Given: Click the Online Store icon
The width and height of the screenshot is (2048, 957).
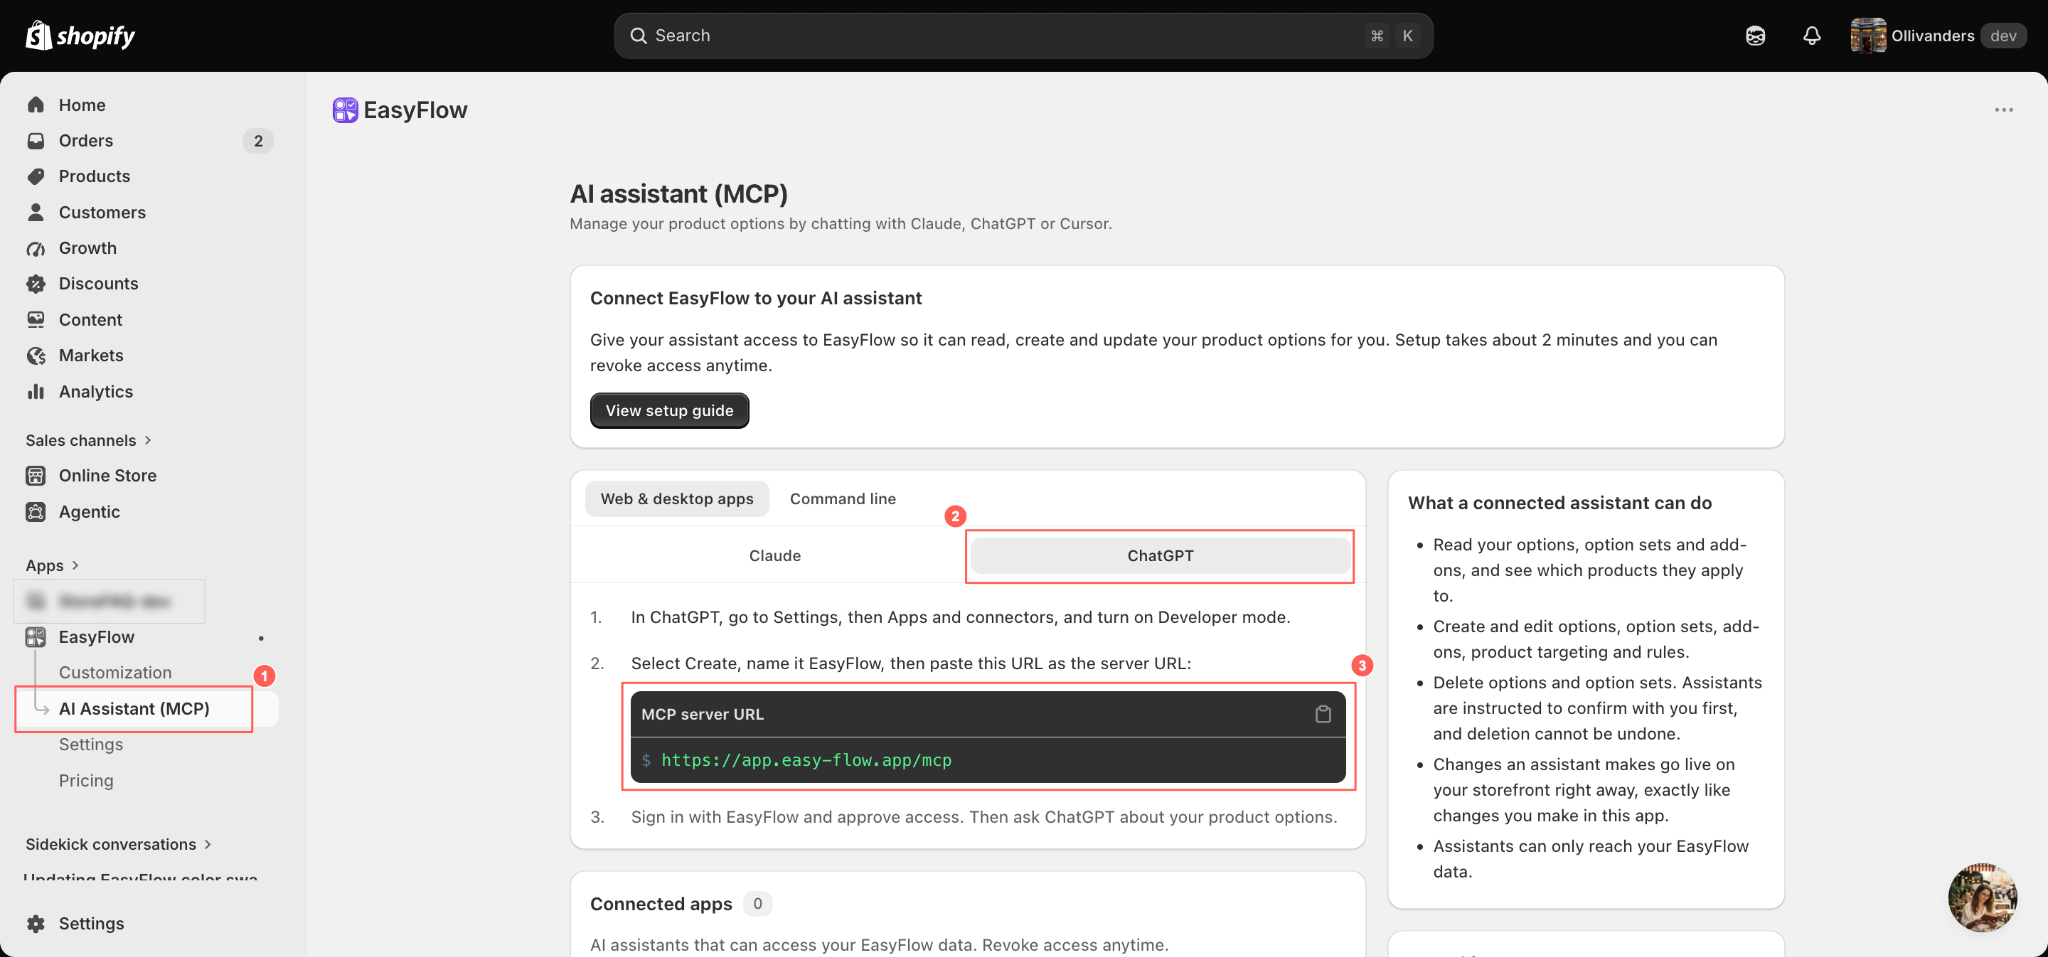Looking at the screenshot, I should click(36, 476).
